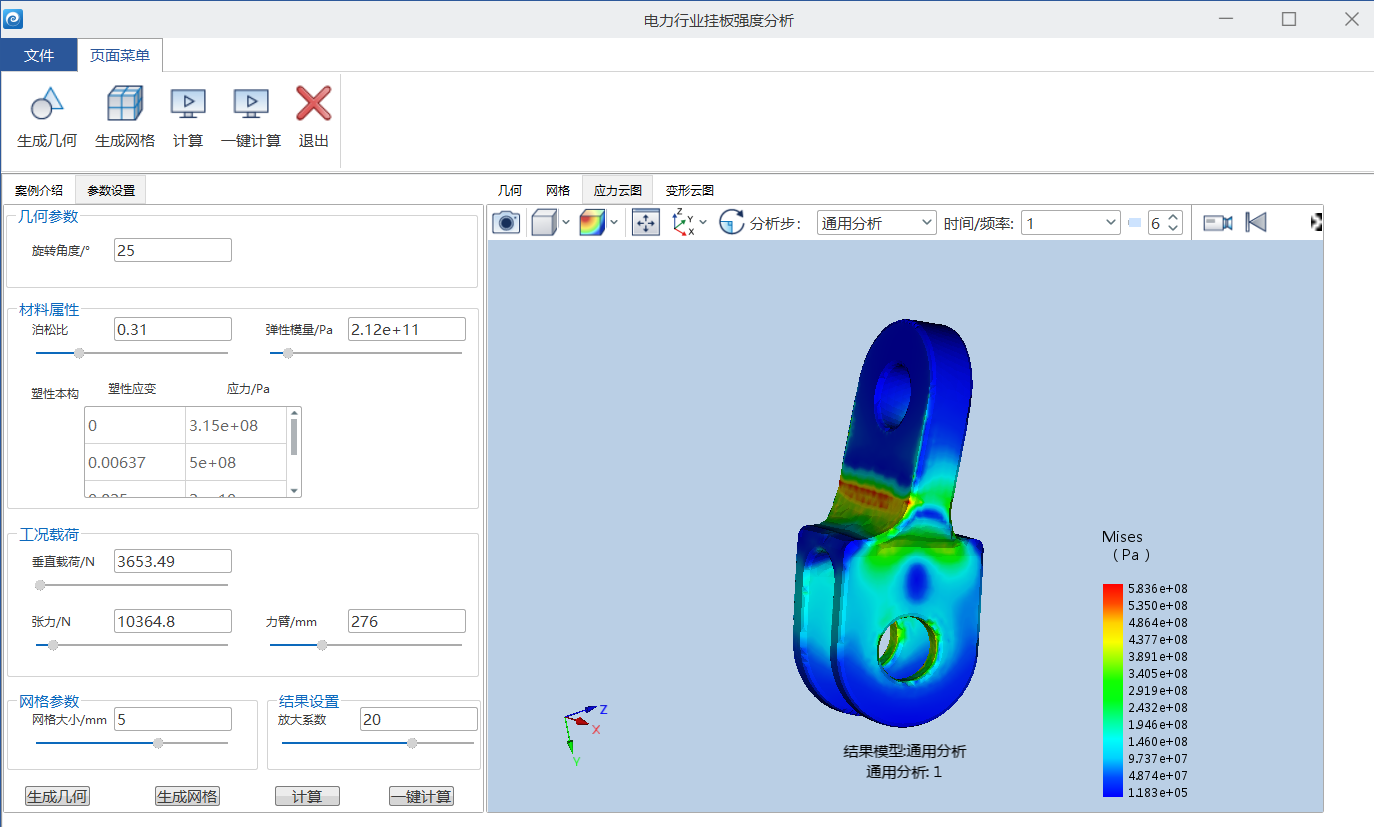Click the toolbar overflow icon at right edge
Viewport: 1374px width, 827px height.
click(1317, 222)
